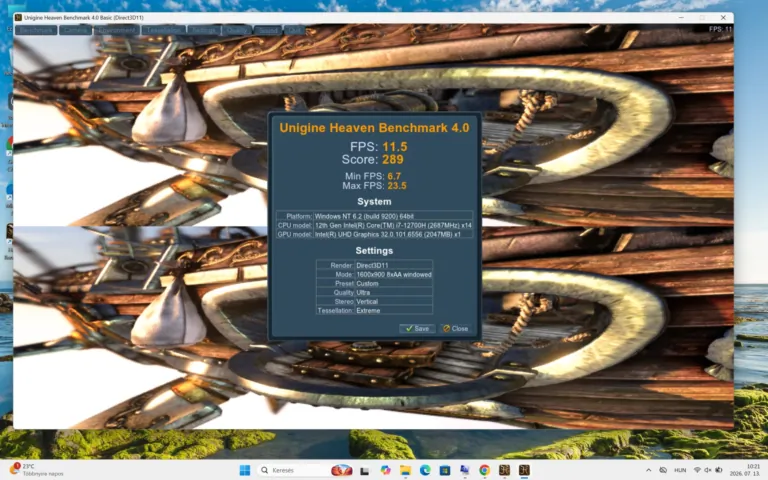
Task: Click the crossed-out camera tray icon
Action: coord(663,470)
